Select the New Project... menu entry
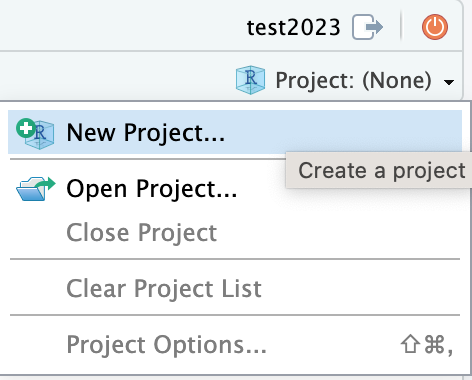This screenshot has width=472, height=380. (235, 132)
